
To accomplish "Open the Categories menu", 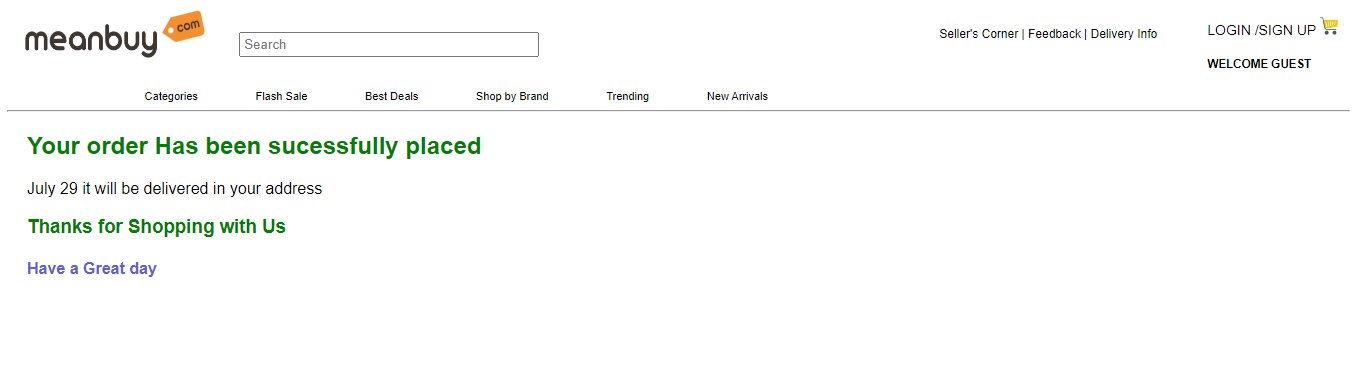I will coord(171,96).
